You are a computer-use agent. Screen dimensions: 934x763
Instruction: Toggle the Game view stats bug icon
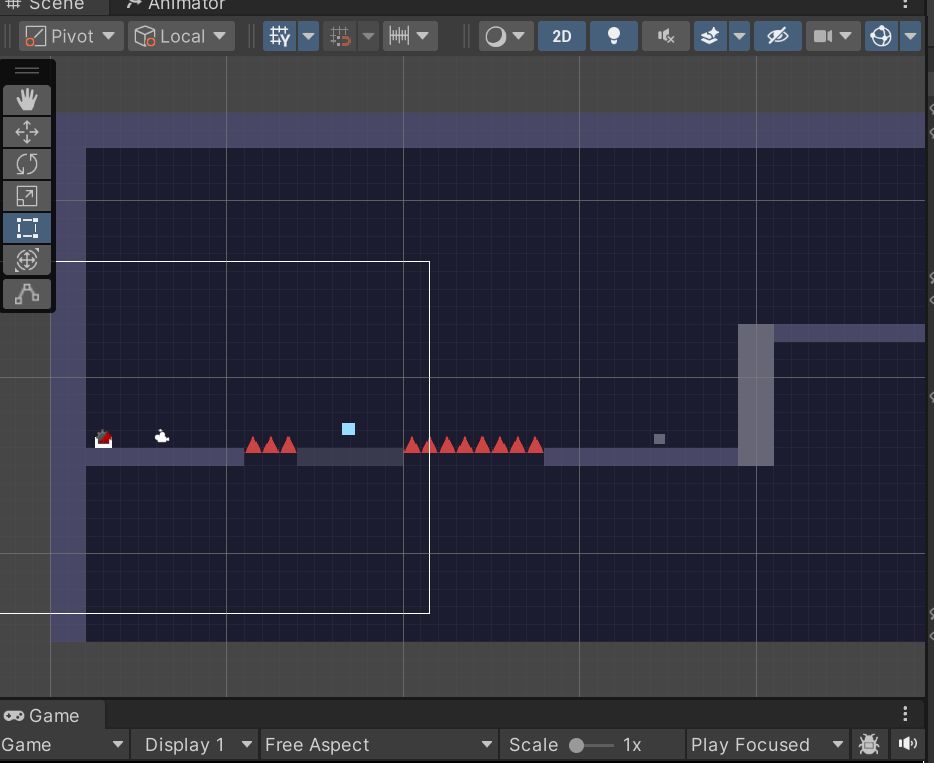point(869,744)
